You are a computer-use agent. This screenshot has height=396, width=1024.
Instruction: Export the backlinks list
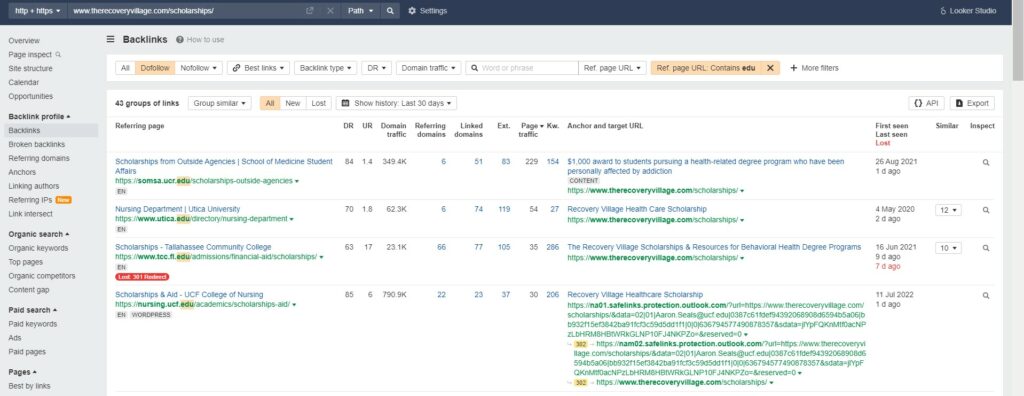(972, 103)
